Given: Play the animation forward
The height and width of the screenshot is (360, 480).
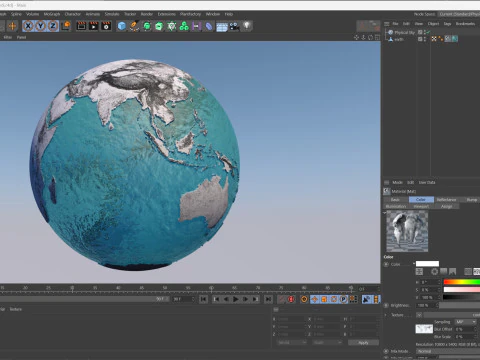Looking at the screenshot, I should 235,299.
